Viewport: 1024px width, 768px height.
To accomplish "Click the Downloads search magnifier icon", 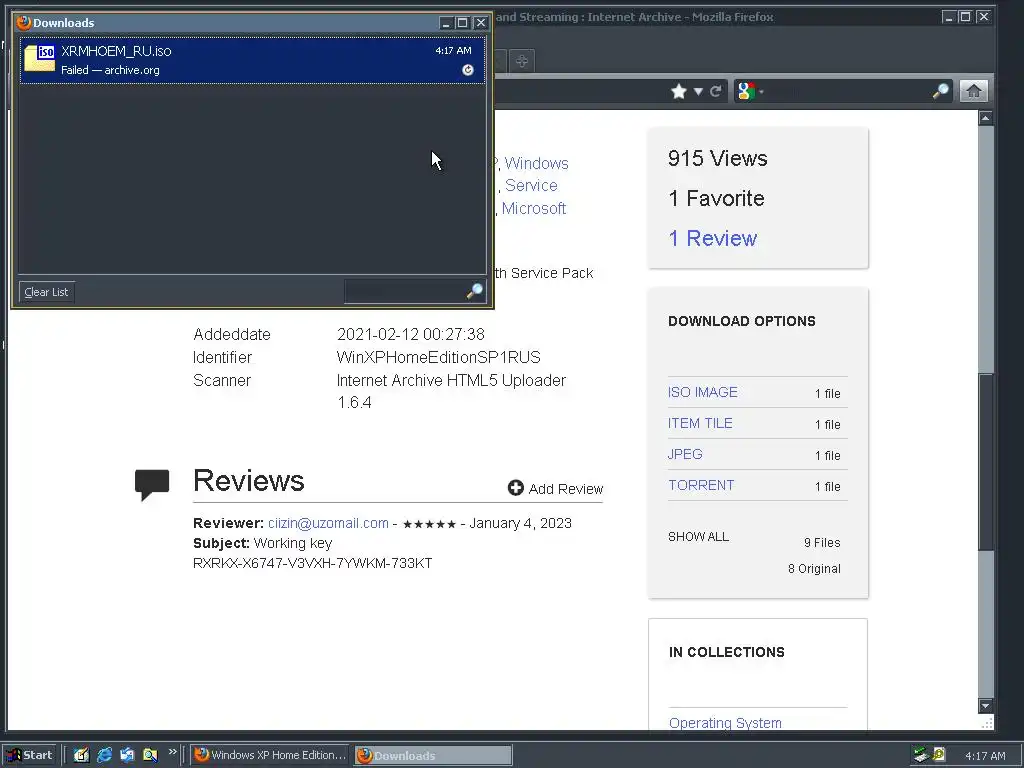I will [x=475, y=291].
